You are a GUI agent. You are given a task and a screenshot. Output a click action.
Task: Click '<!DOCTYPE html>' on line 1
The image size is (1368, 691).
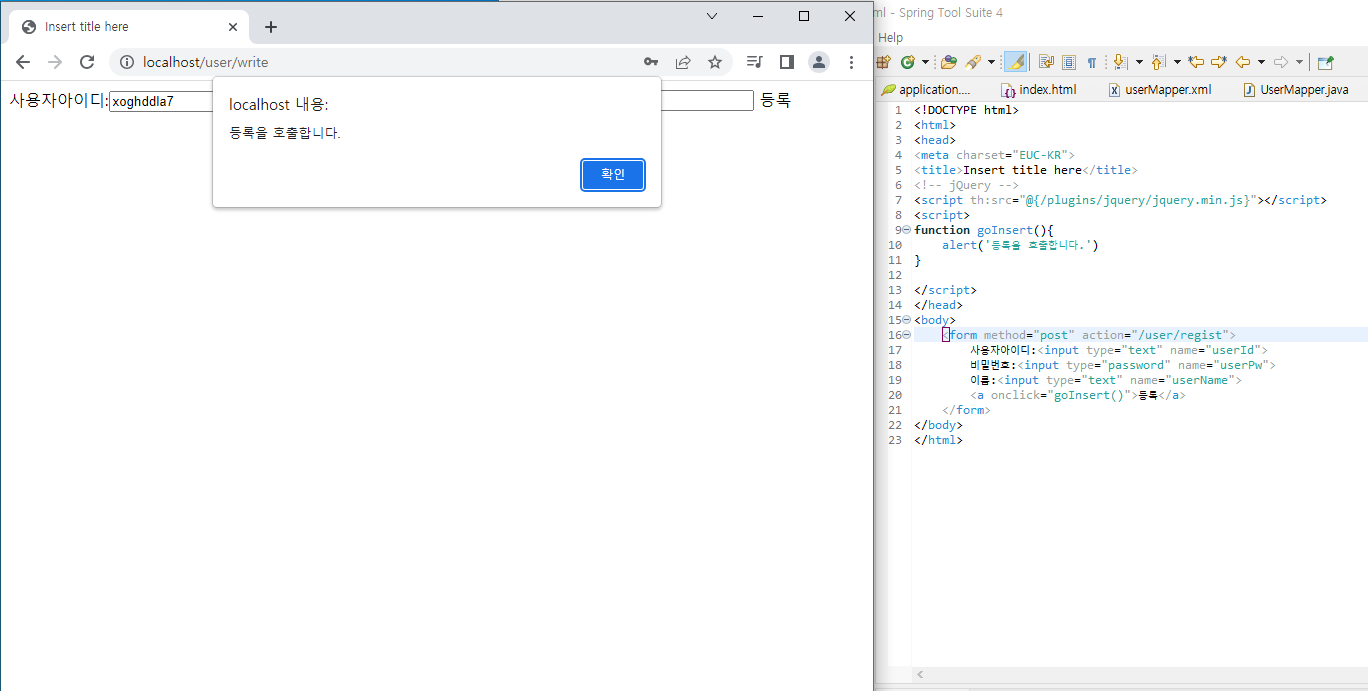pyautogui.click(x=966, y=110)
